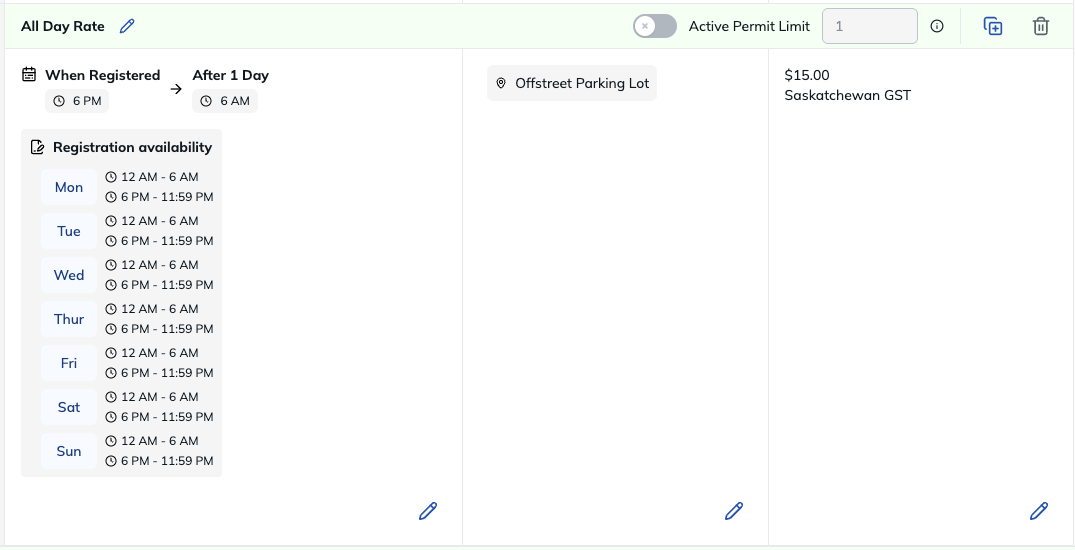
Task: Edit the All Day Rate name
Action: 127,26
